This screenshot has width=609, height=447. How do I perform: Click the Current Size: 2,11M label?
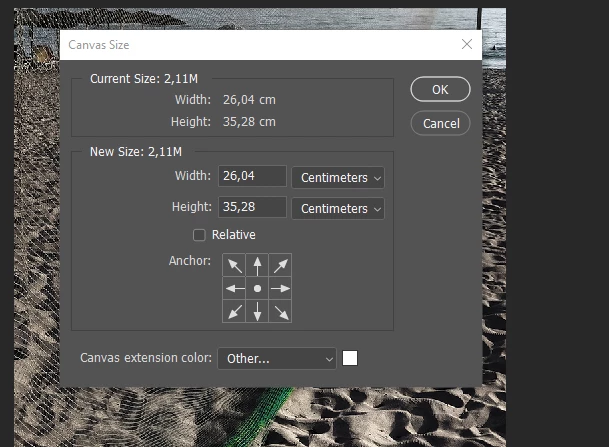(x=144, y=79)
